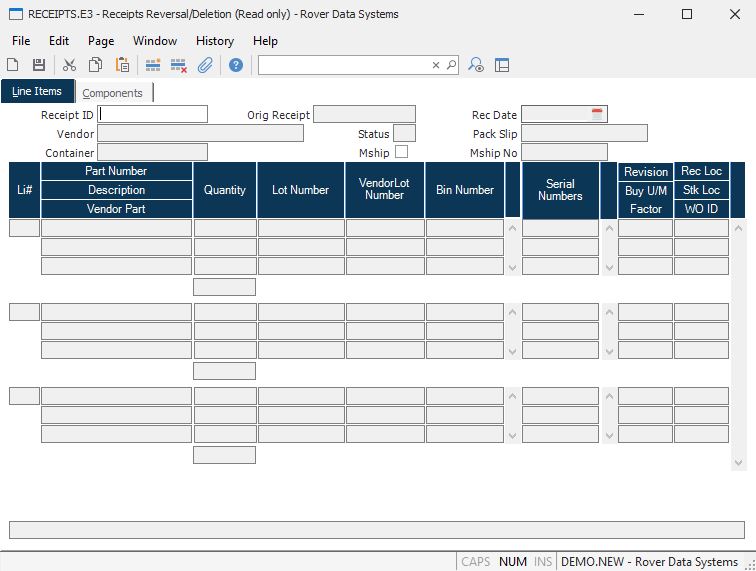Viewport: 756px width, 571px height.
Task: Click the New record toolbar icon
Action: tap(13, 65)
